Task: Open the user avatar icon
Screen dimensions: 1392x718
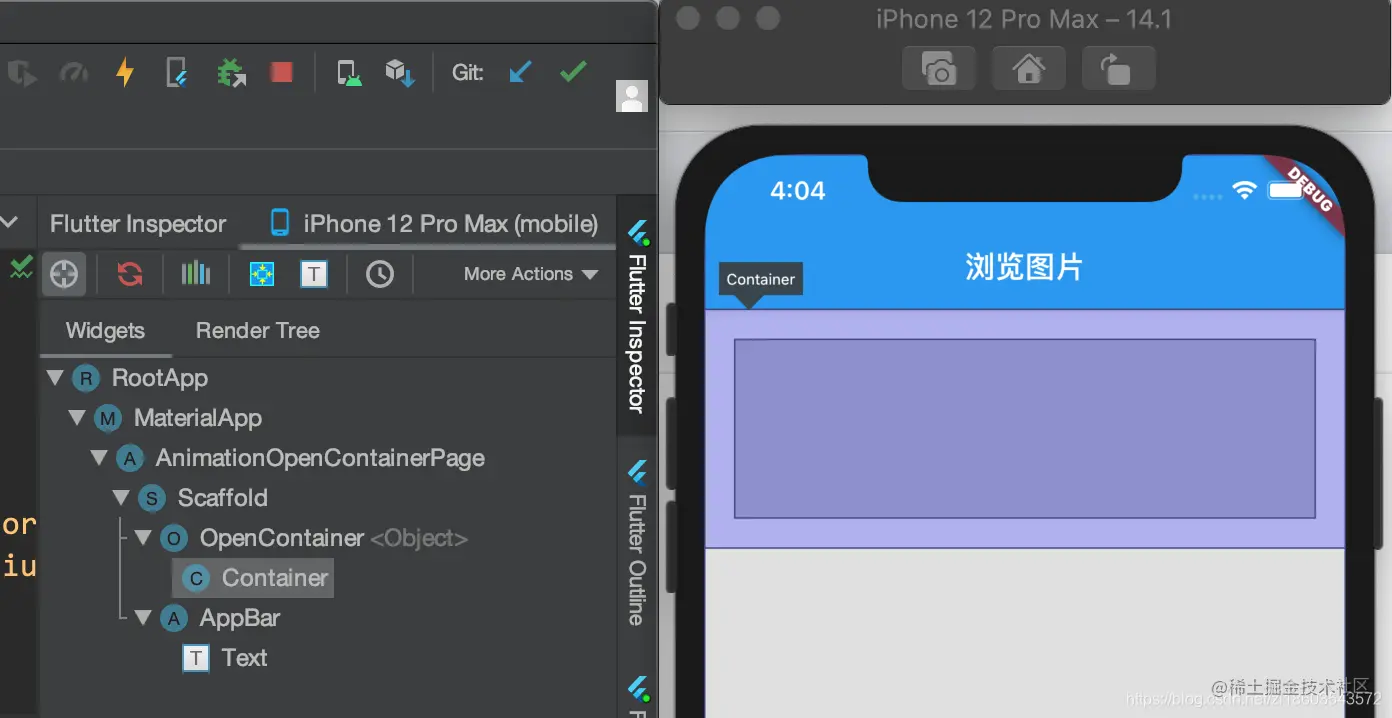Action: pyautogui.click(x=632, y=96)
